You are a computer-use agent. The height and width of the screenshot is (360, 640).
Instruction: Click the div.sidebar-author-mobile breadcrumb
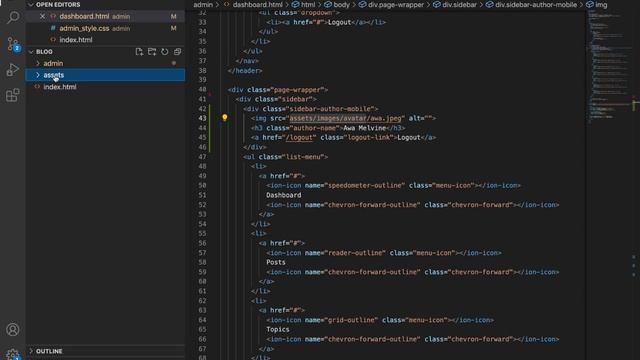tap(536, 5)
